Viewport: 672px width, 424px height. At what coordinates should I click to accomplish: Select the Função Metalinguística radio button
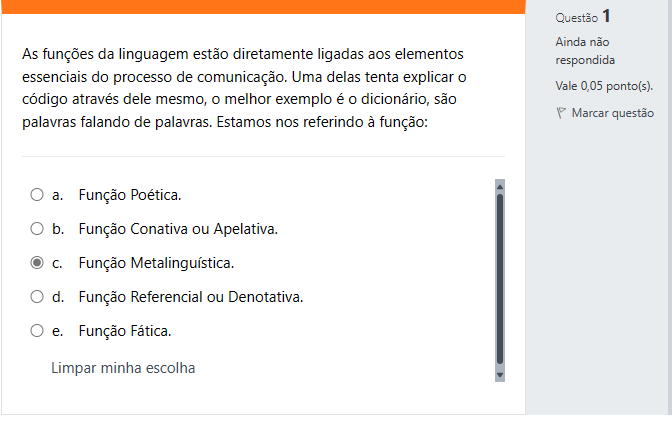(x=37, y=262)
